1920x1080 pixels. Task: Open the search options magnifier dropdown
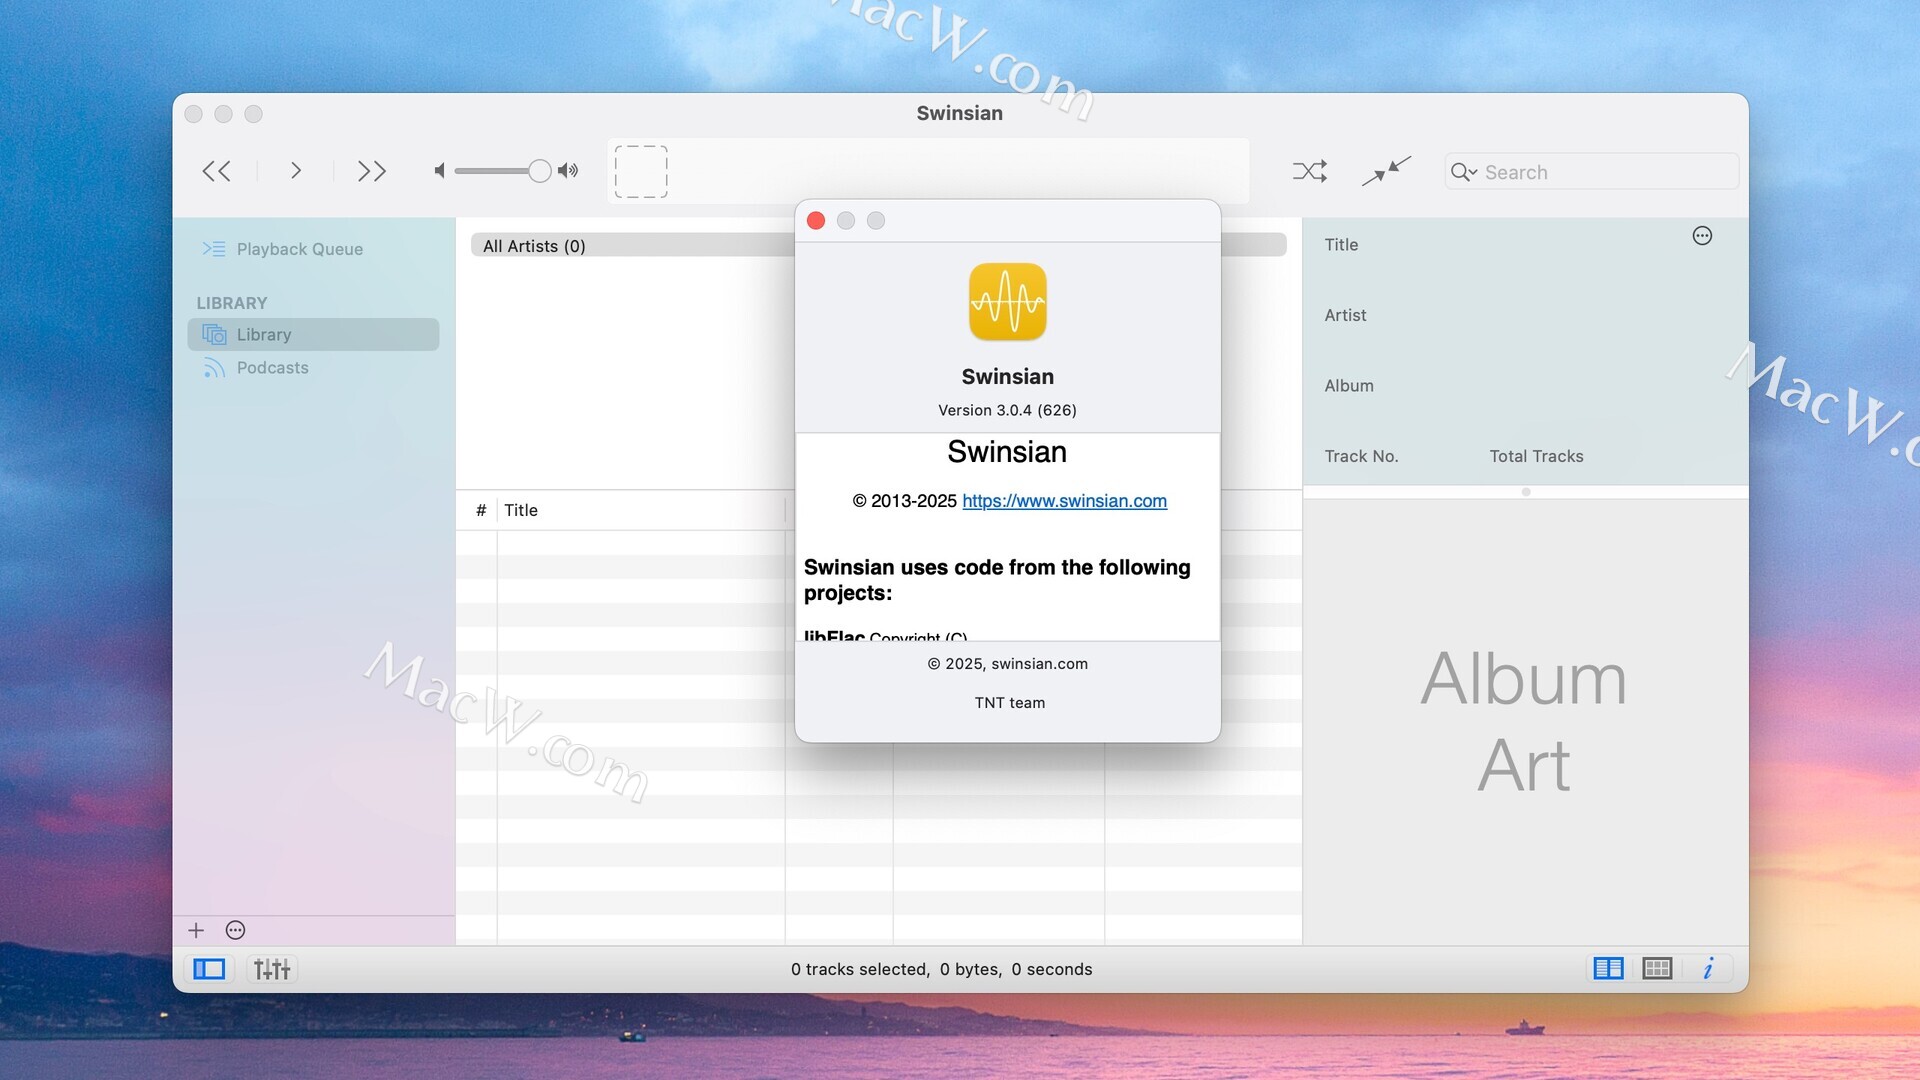pyautogui.click(x=1463, y=172)
